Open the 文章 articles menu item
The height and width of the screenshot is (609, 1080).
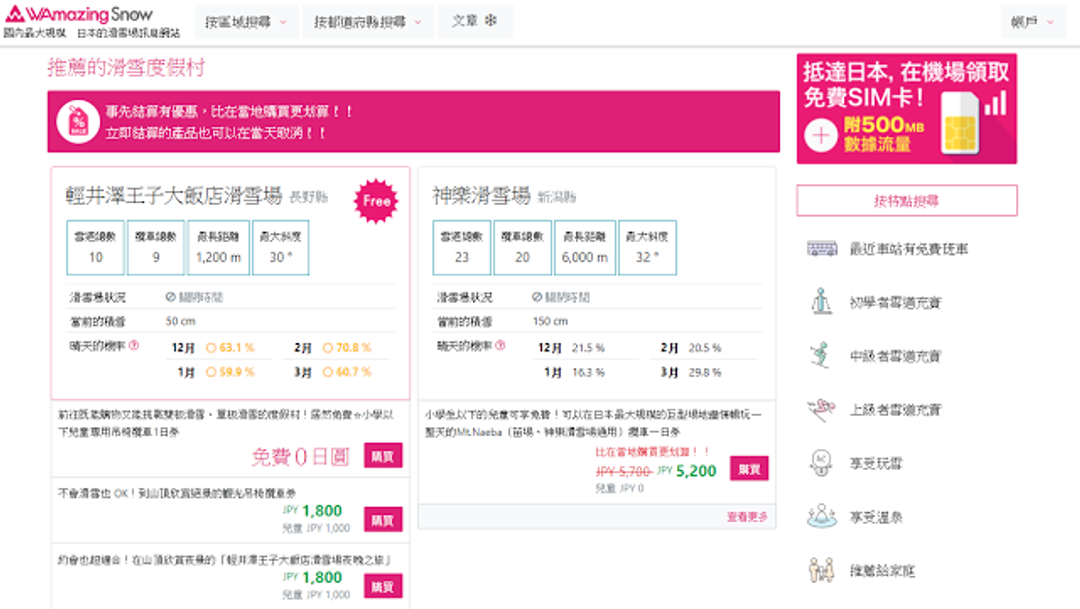click(474, 21)
